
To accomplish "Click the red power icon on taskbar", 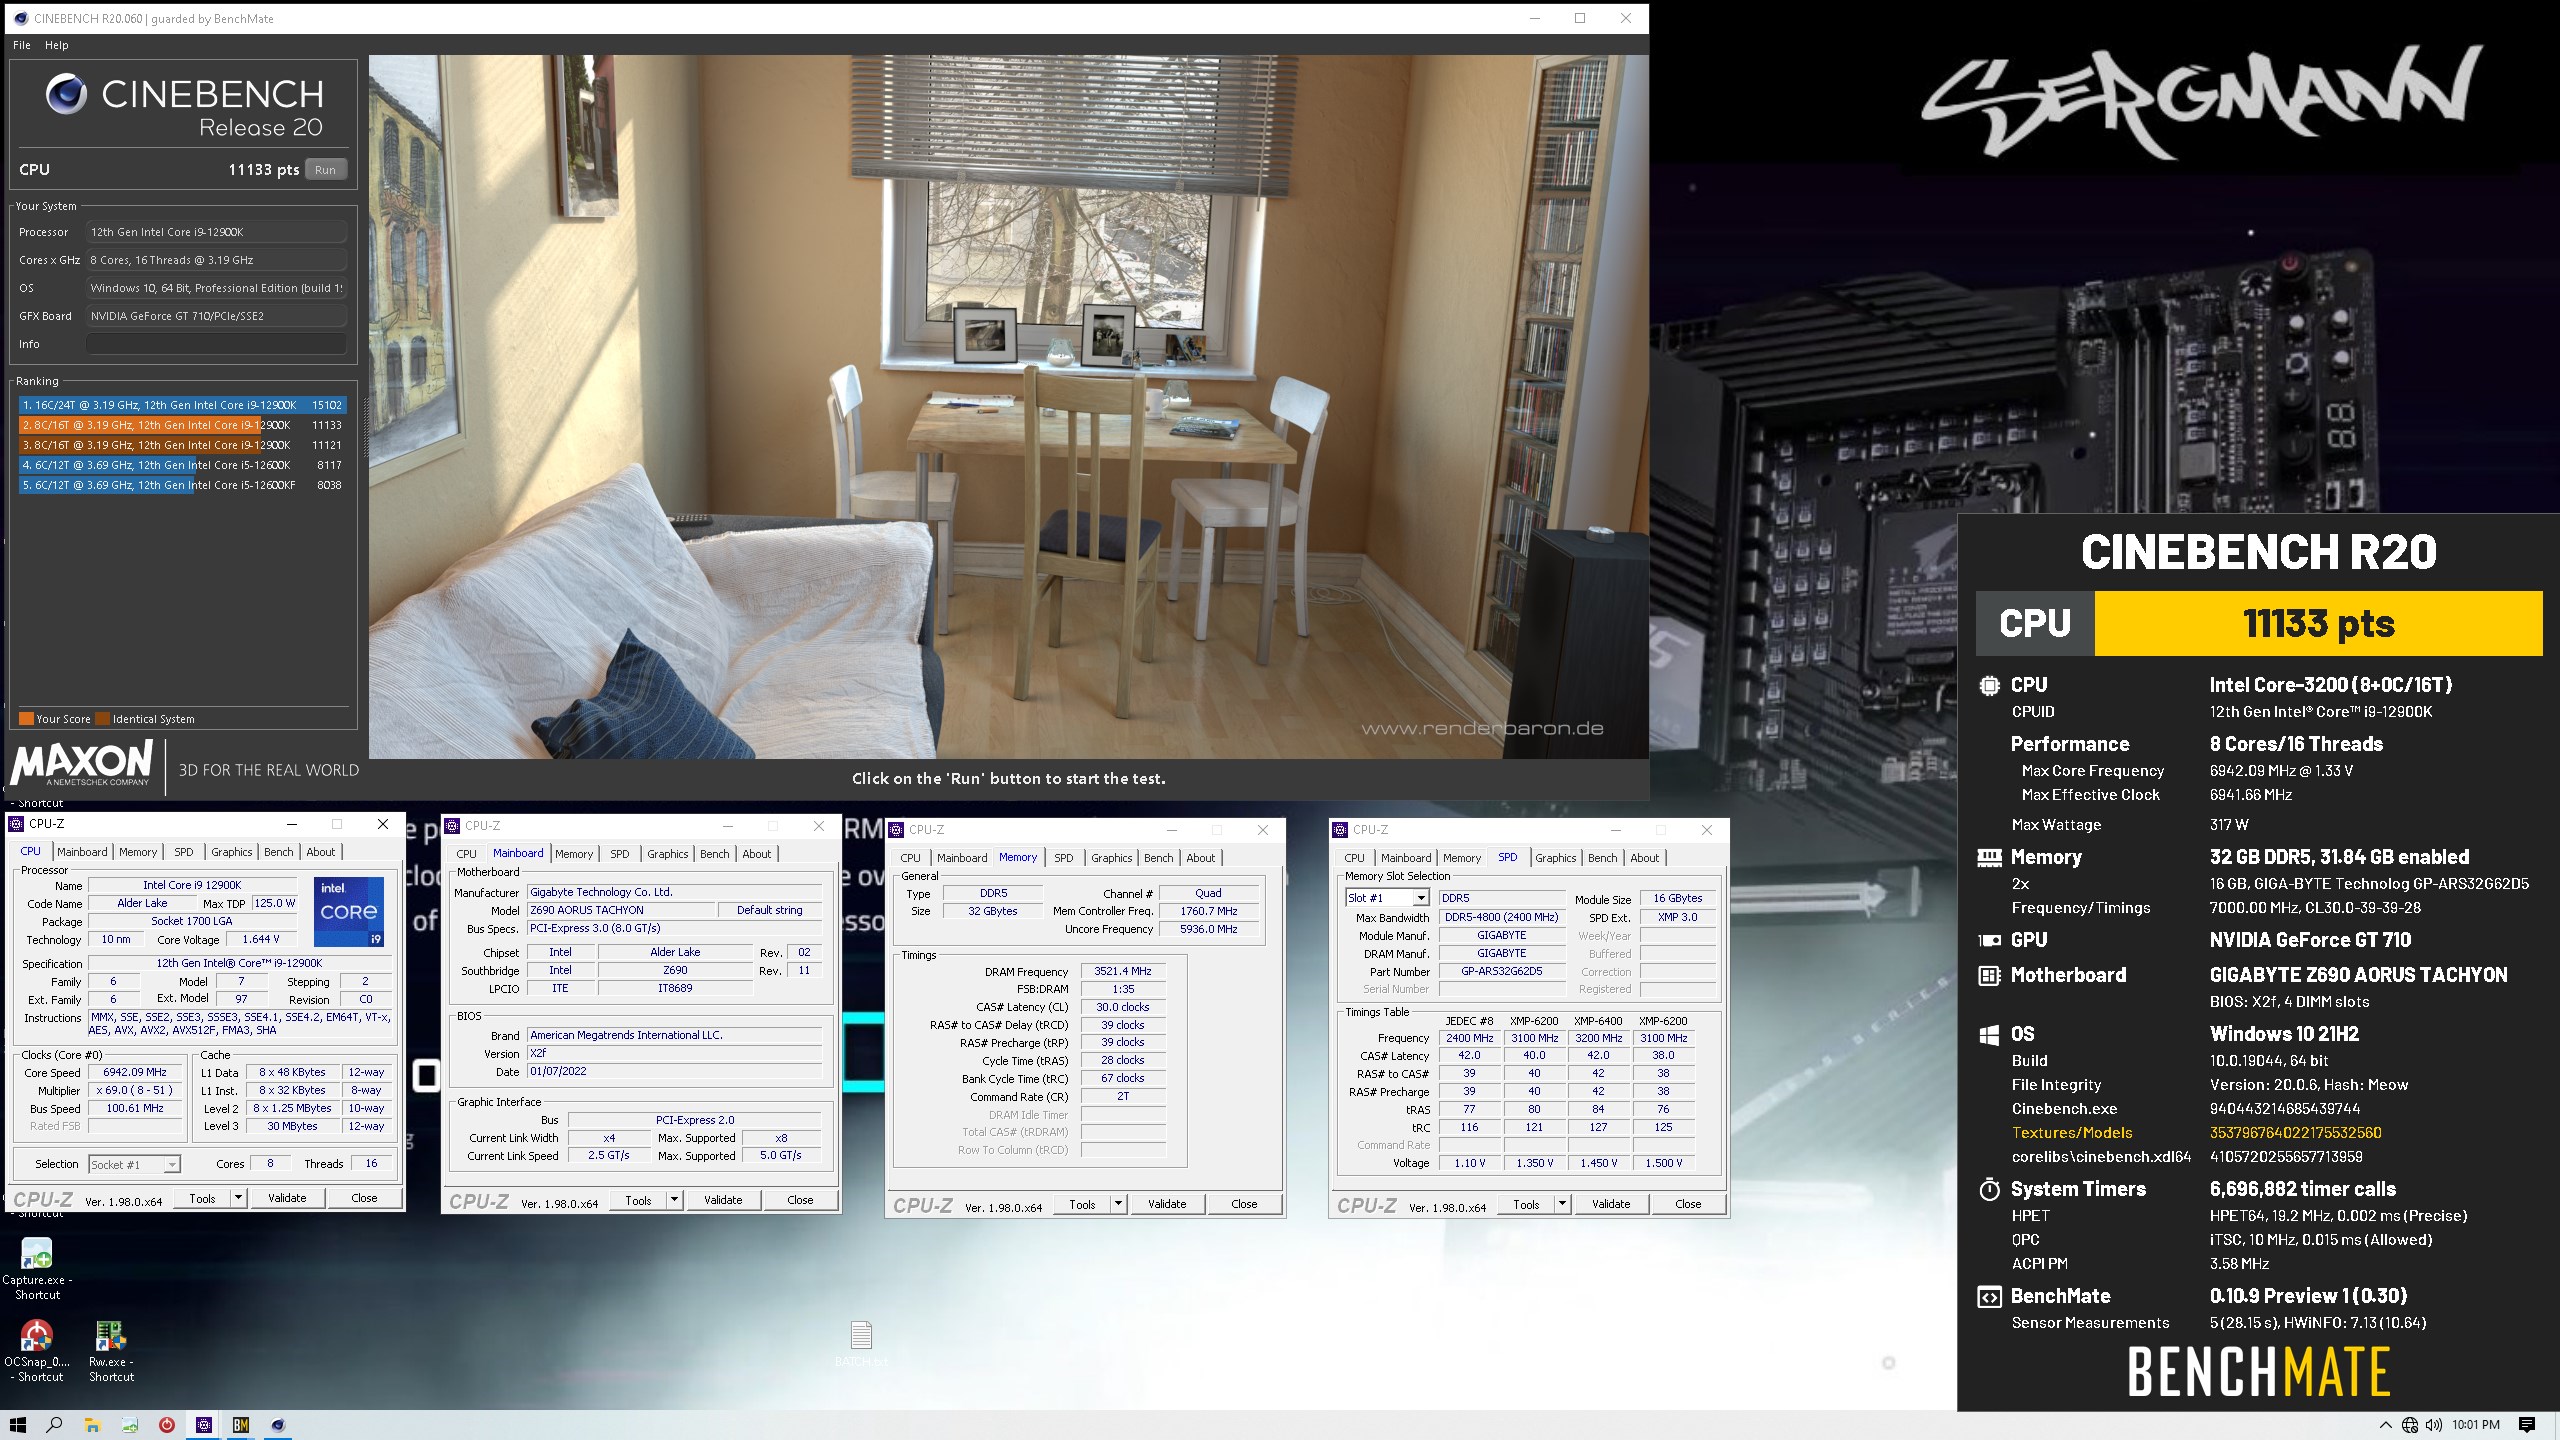I will click(167, 1425).
